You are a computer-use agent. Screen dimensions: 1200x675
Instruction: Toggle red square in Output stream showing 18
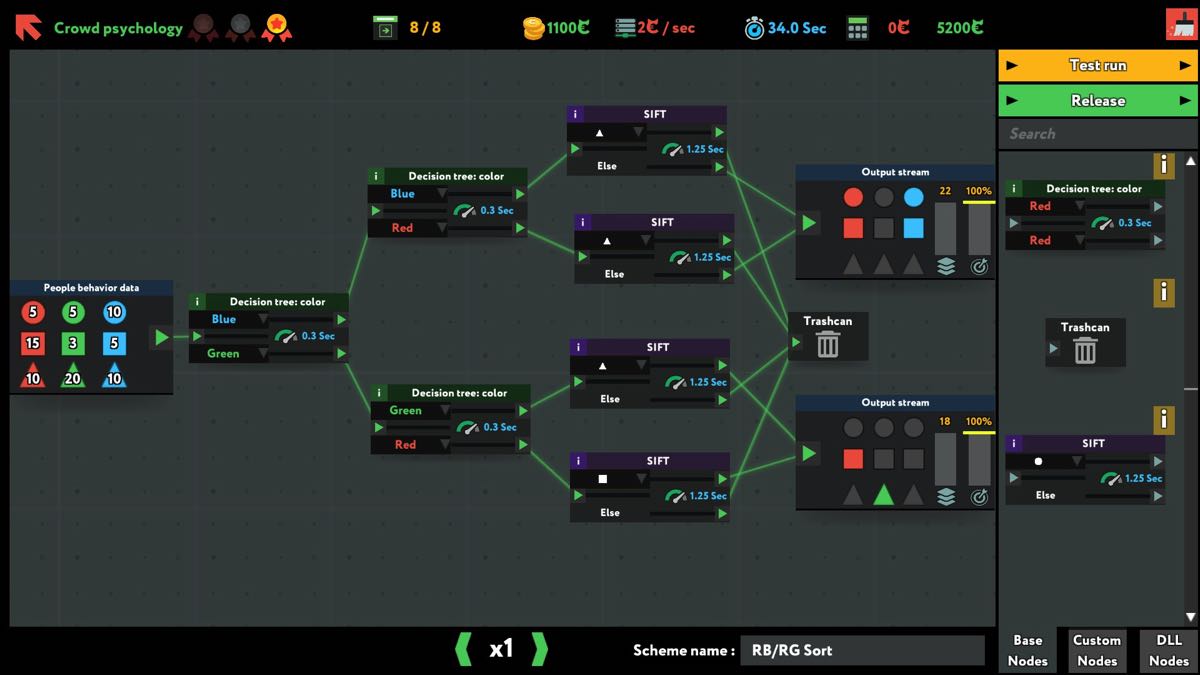[853, 459]
